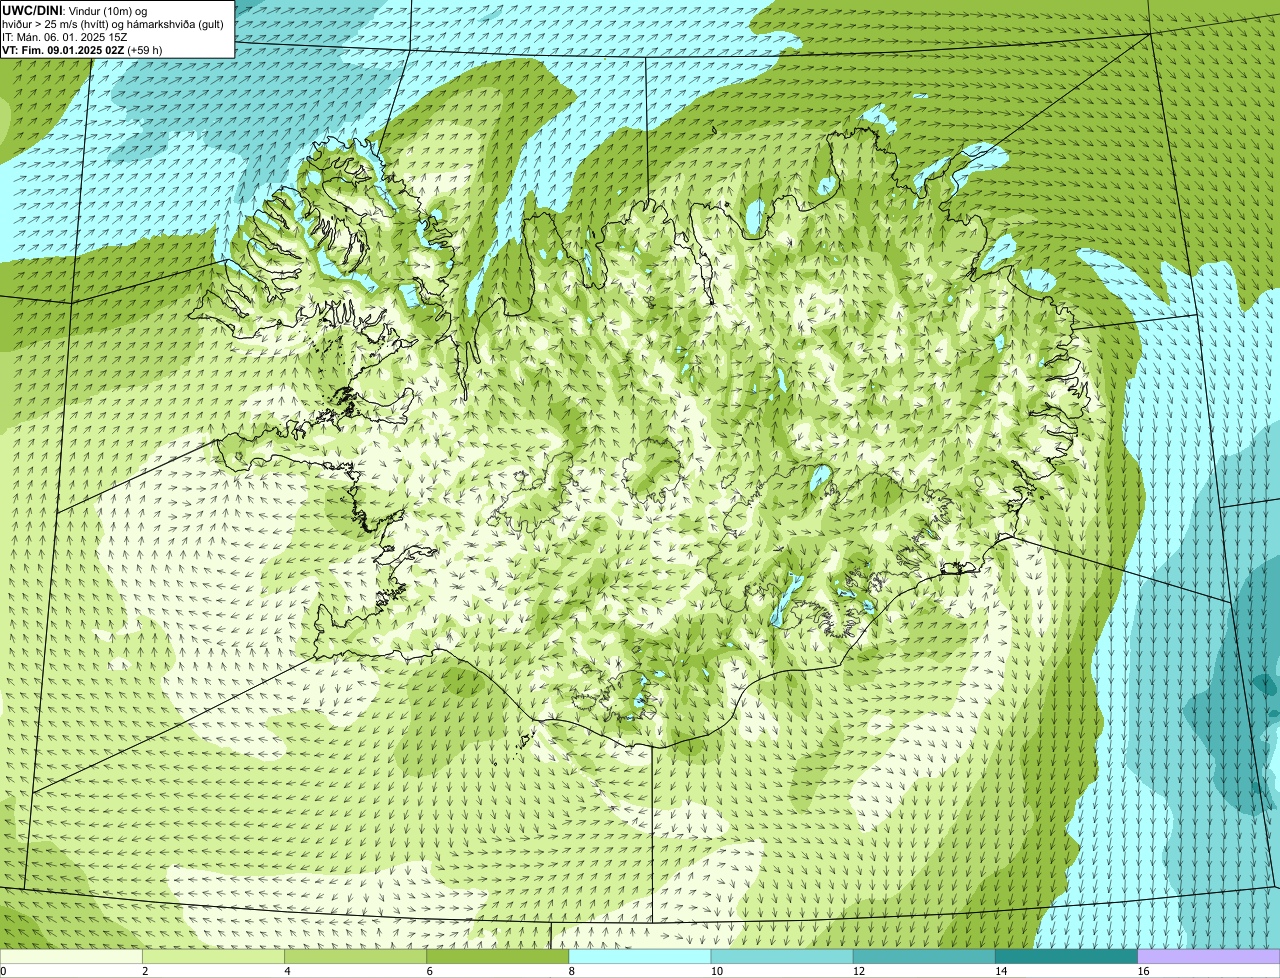Click the legend scale label '0'
The width and height of the screenshot is (1280, 978).
(x=3, y=971)
